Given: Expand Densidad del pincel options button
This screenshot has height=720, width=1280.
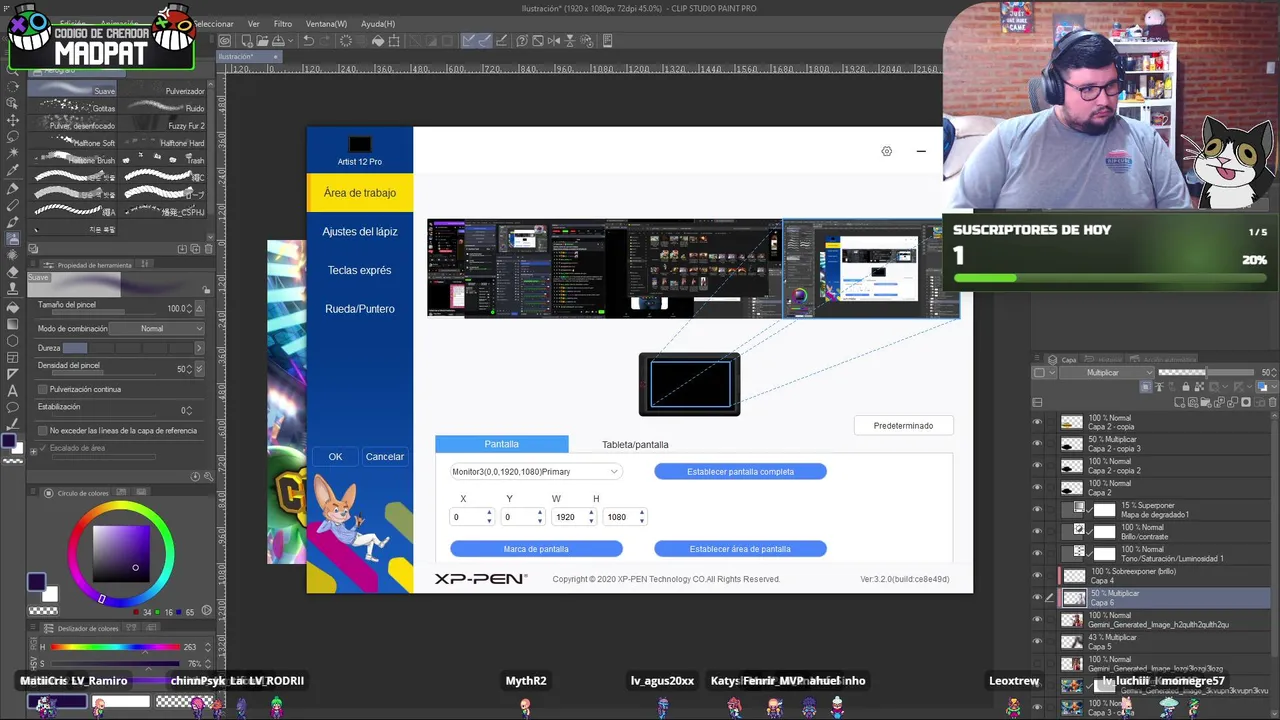Looking at the screenshot, I should (x=199, y=369).
